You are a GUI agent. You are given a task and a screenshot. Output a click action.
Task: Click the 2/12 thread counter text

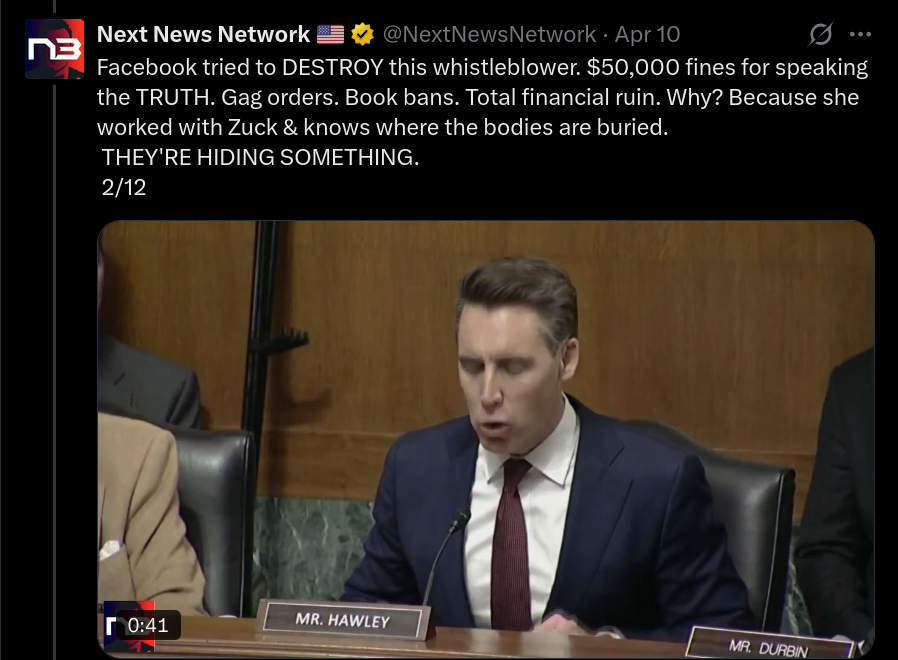pyautogui.click(x=124, y=187)
